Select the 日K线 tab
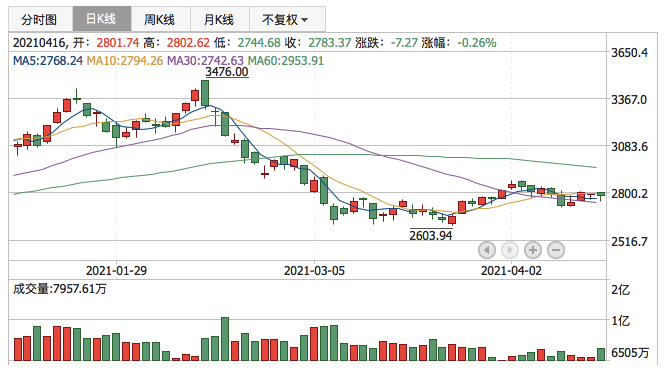This screenshot has height=368, width=664. 102,19
